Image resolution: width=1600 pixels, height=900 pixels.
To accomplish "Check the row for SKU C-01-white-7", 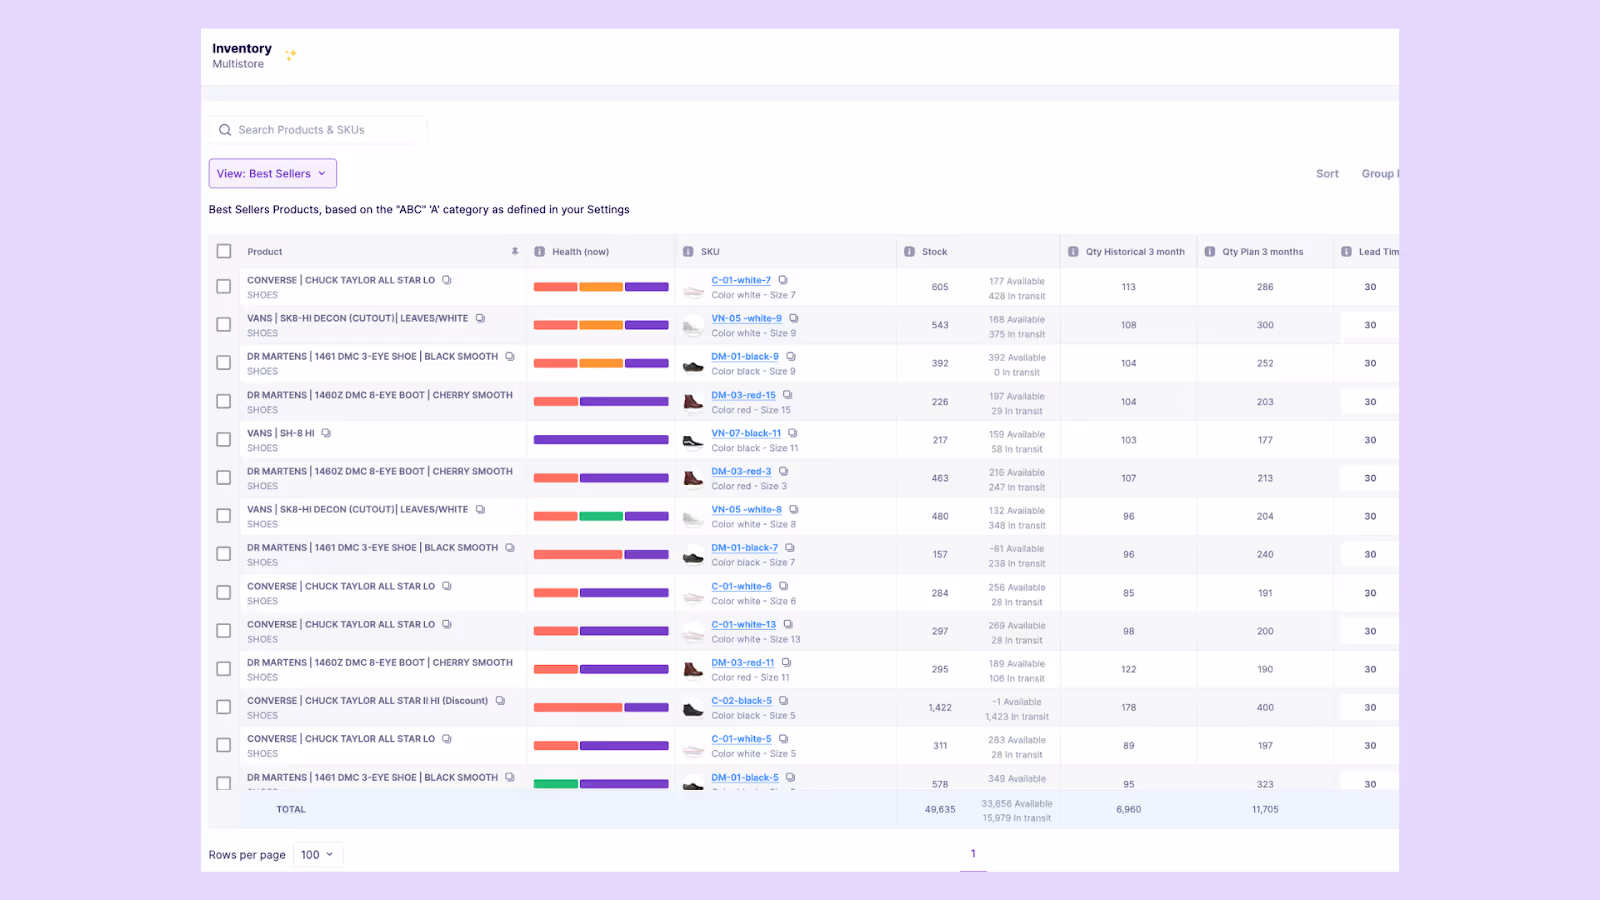I will (224, 286).
